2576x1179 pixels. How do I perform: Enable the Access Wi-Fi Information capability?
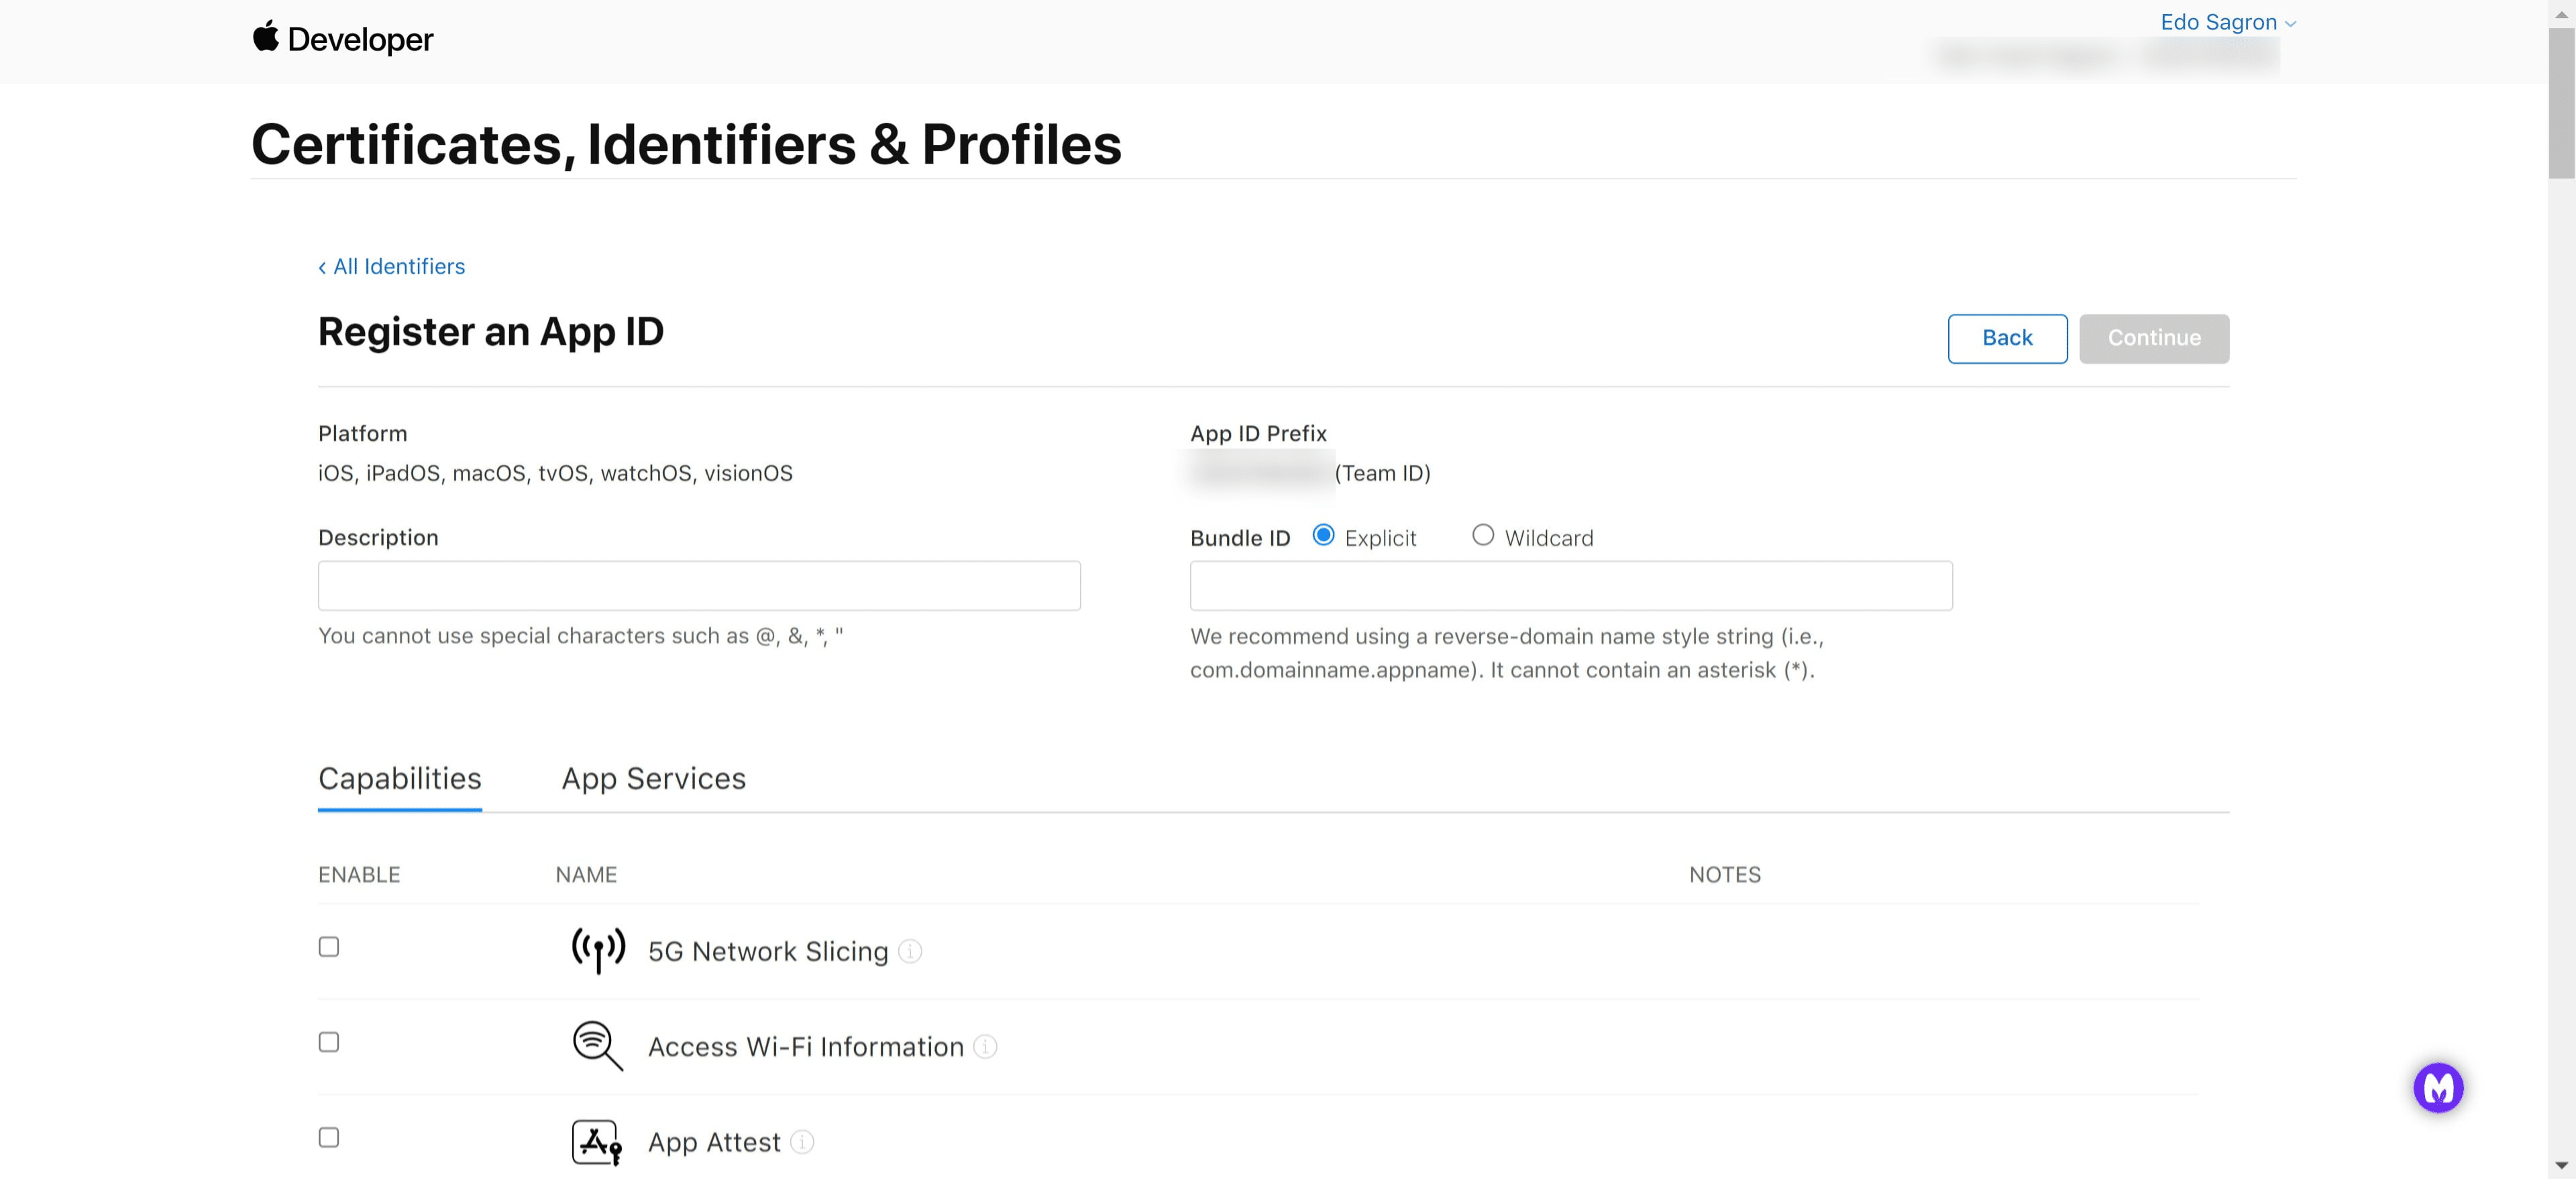[x=328, y=1041]
